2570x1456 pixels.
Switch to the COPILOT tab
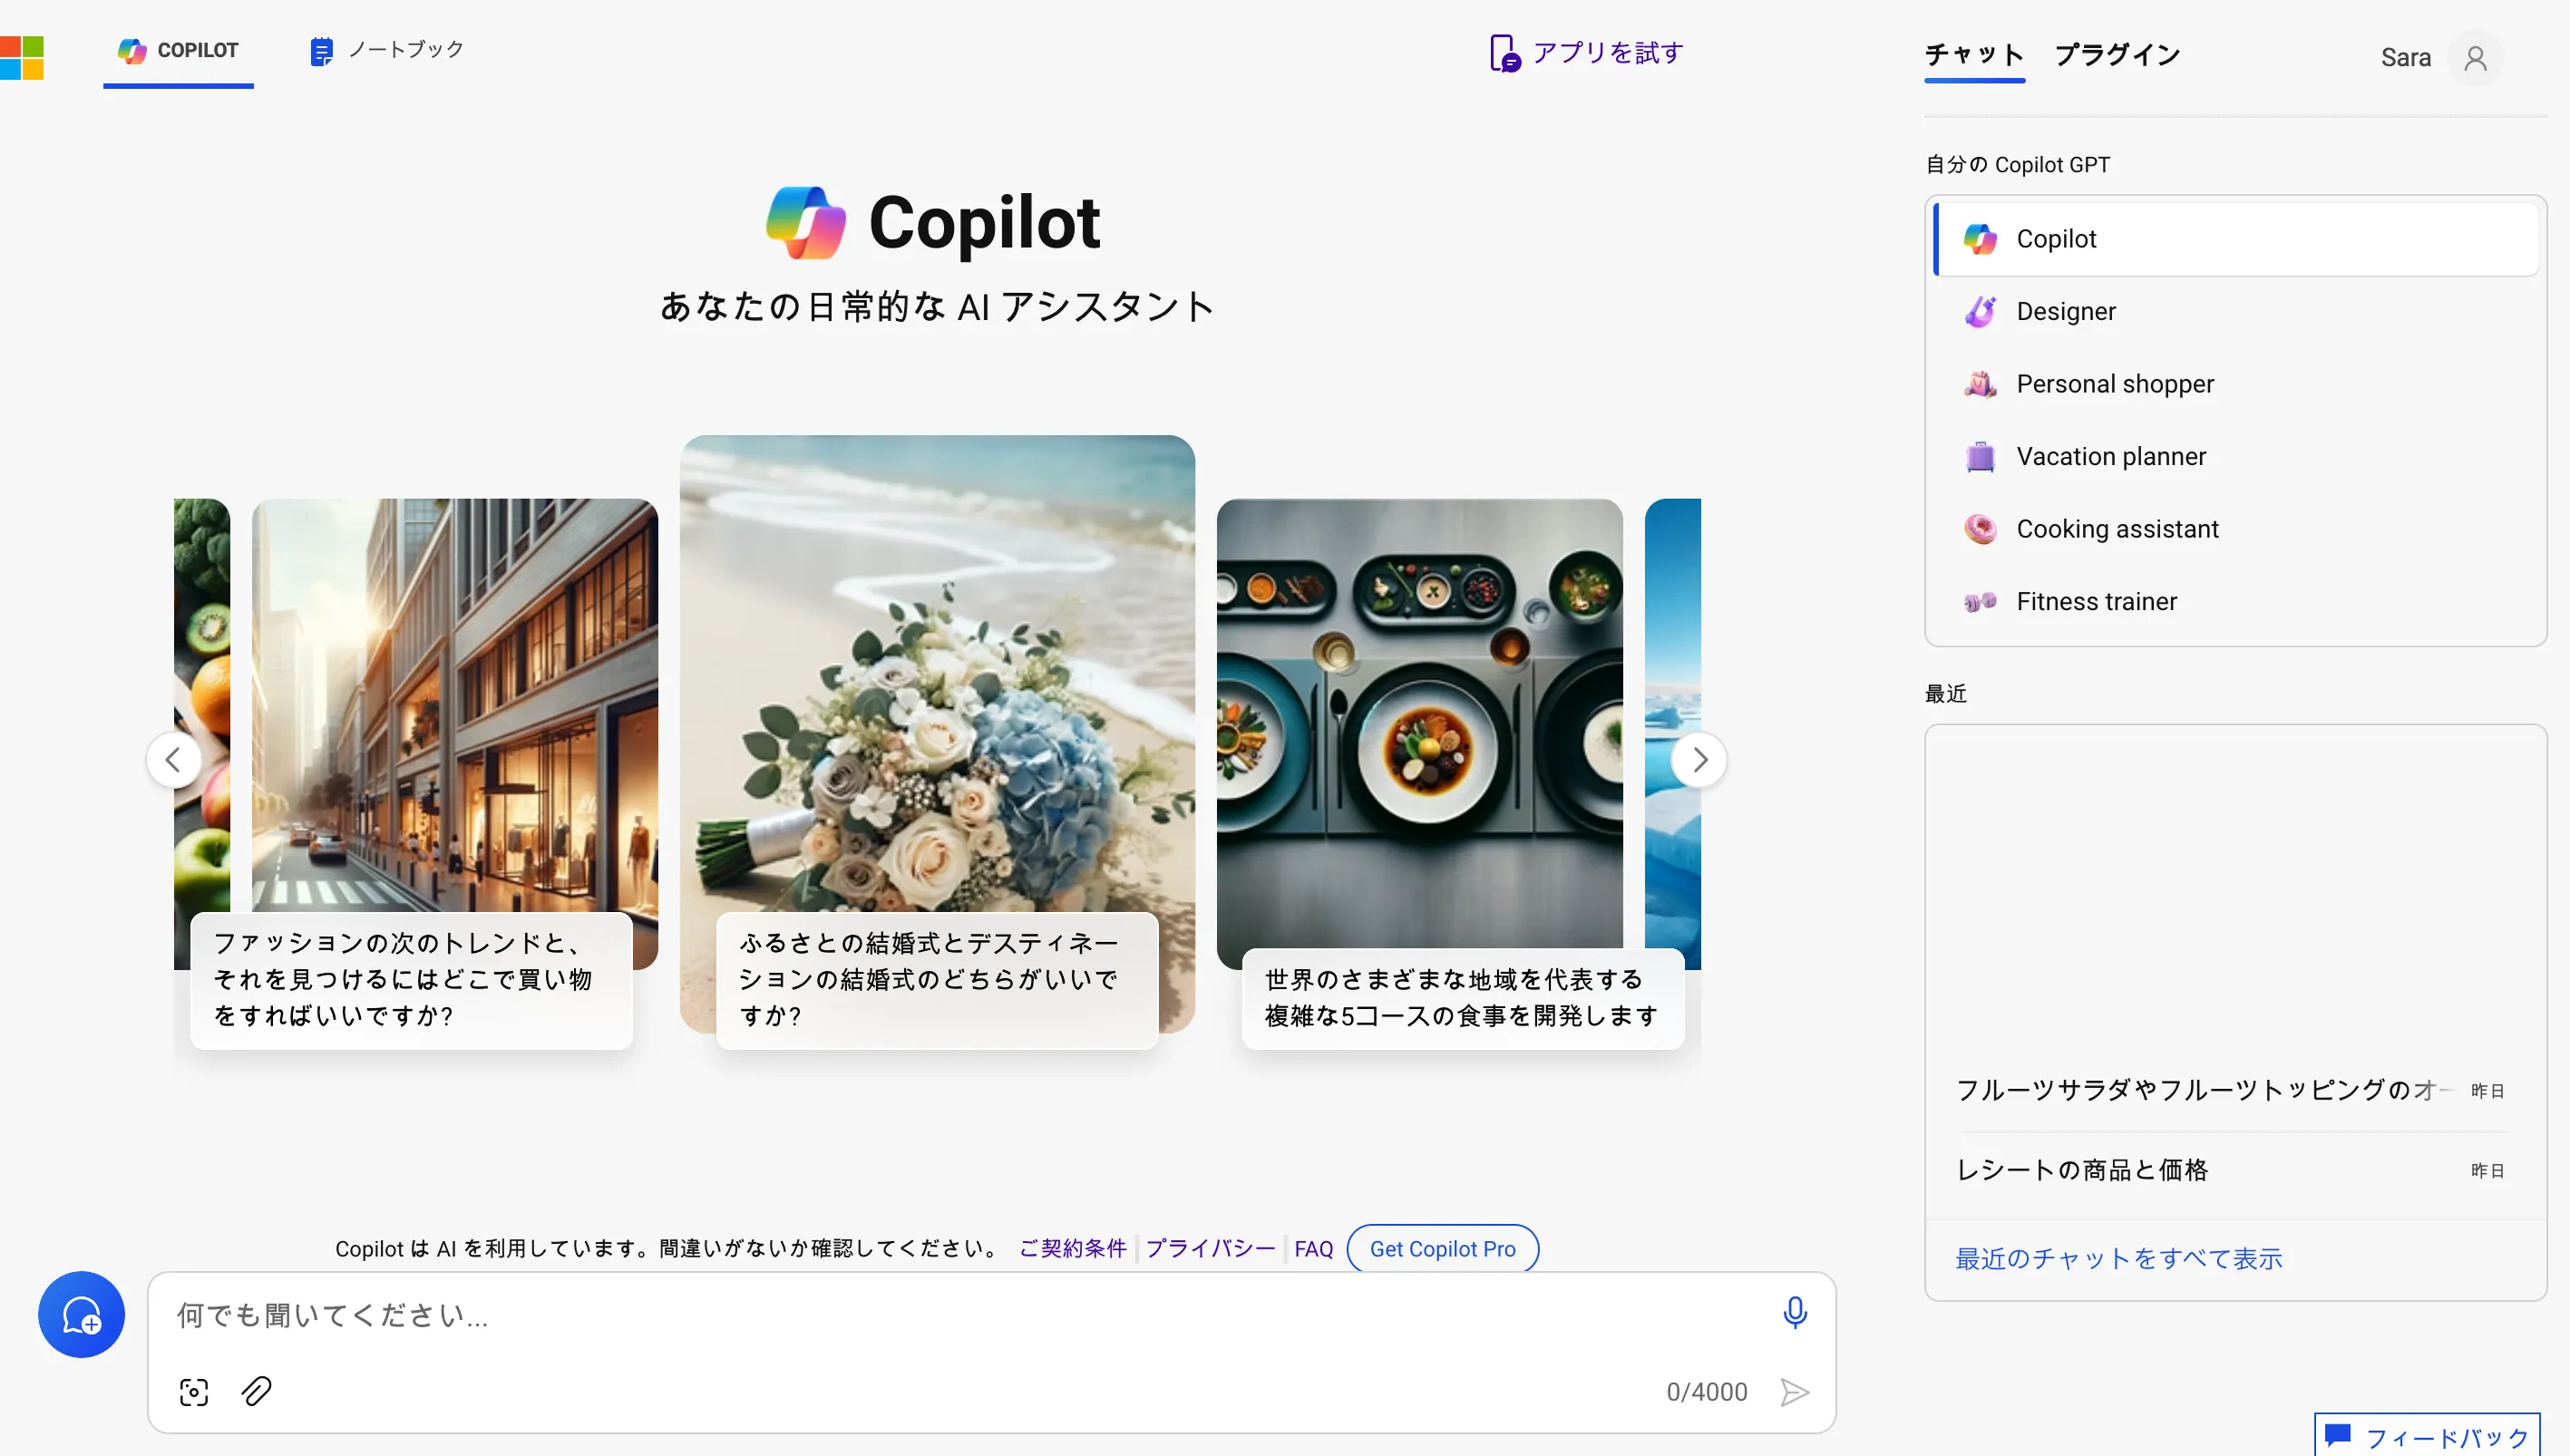[178, 51]
